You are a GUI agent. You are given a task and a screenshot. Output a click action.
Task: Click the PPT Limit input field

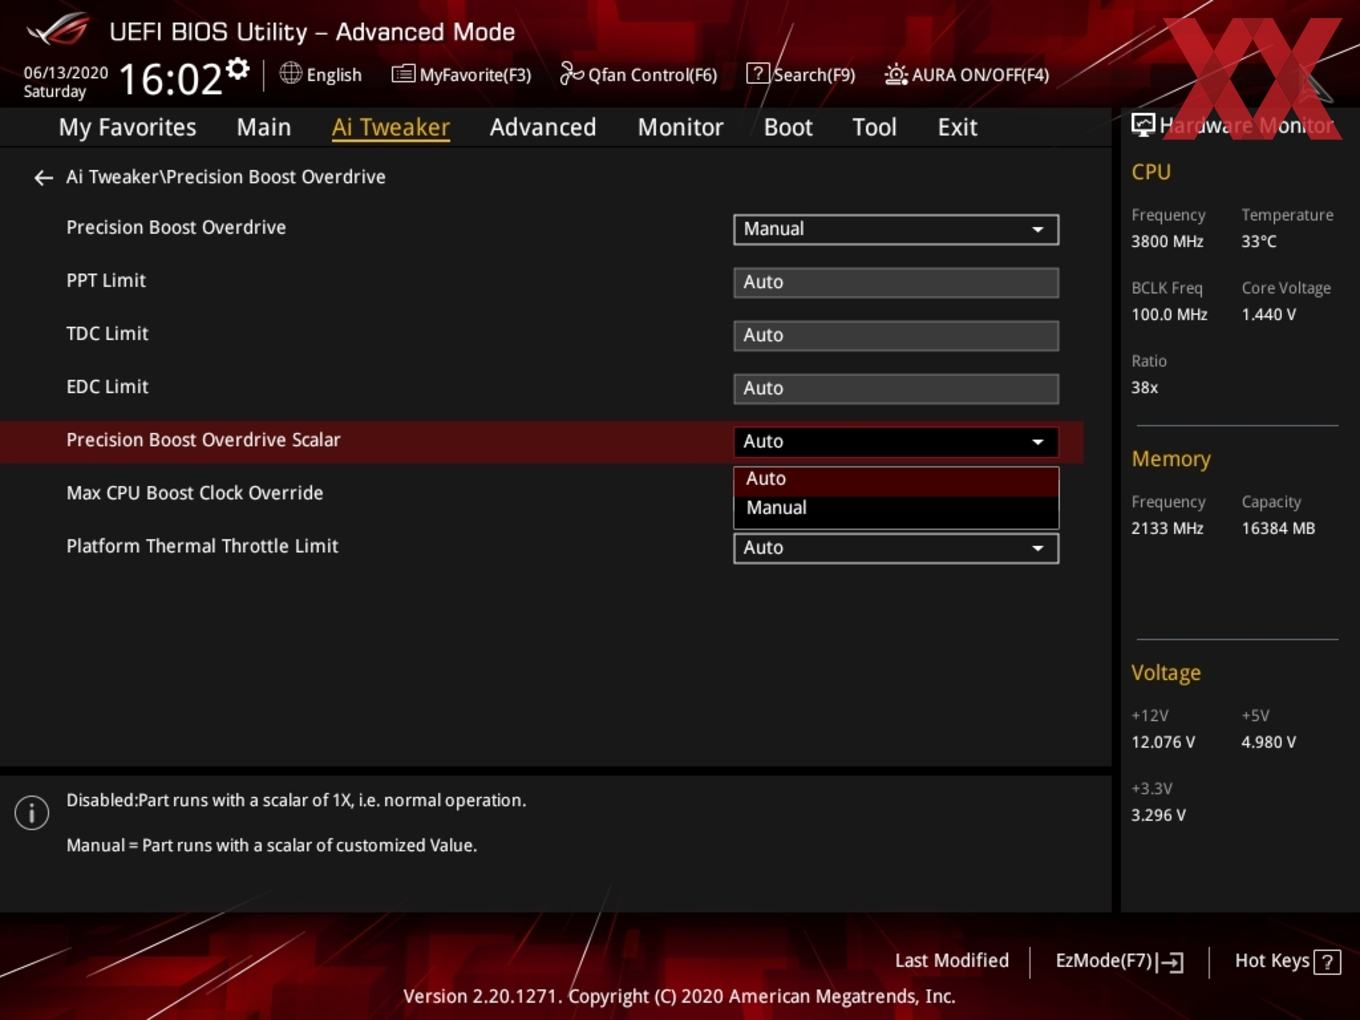[x=896, y=282]
